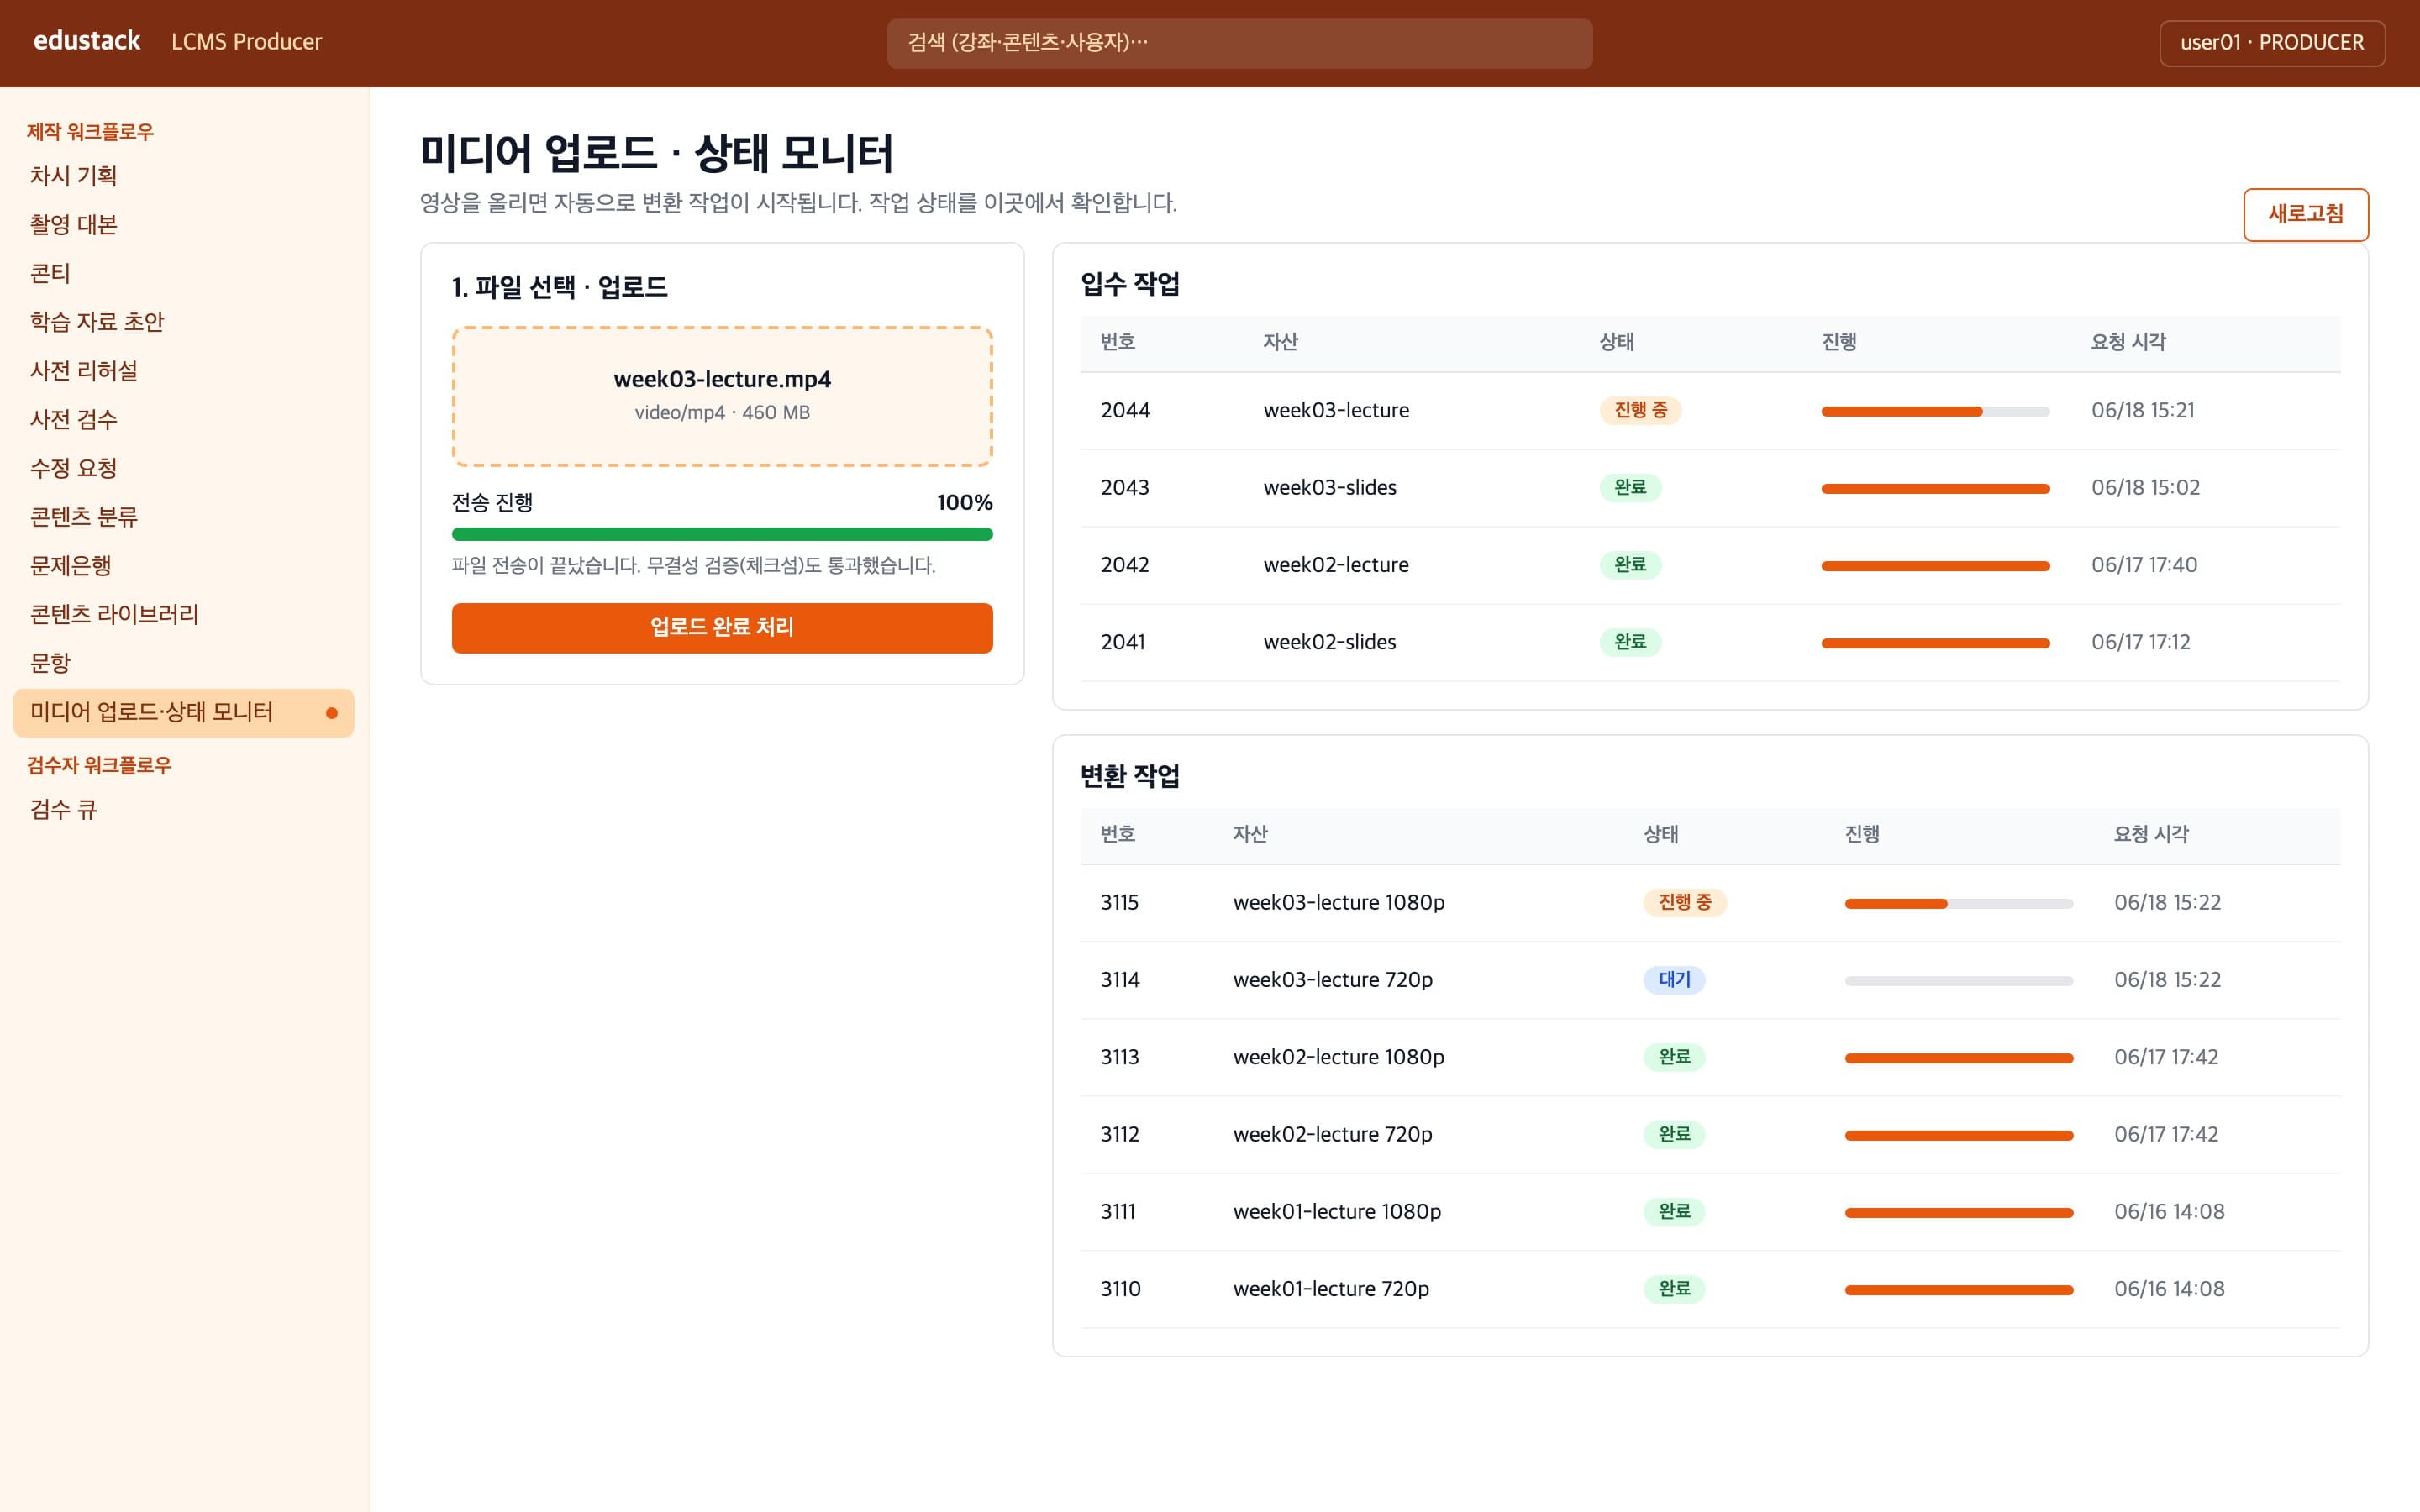
Task: Select 미디어 업로드·상태 모니터 sidebar item
Action: 184,712
